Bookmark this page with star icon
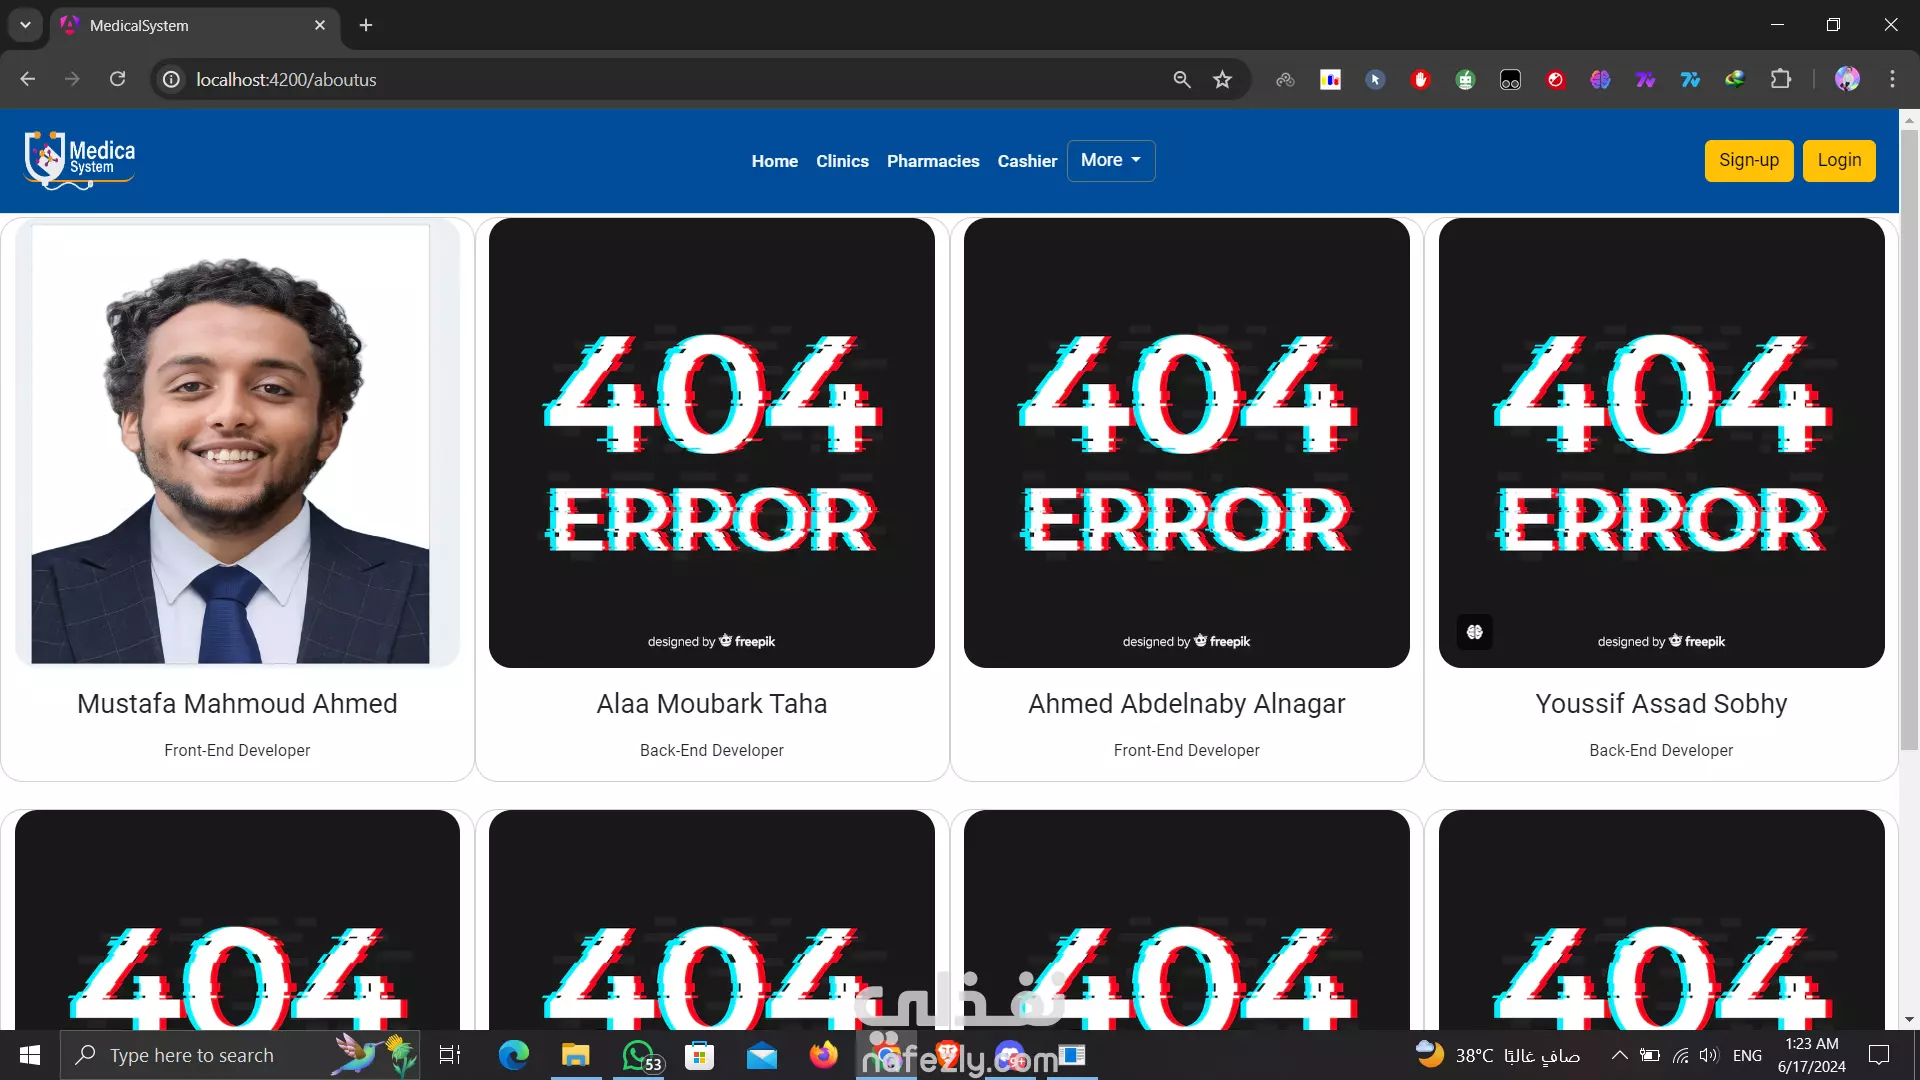The image size is (1920, 1080). (1222, 79)
